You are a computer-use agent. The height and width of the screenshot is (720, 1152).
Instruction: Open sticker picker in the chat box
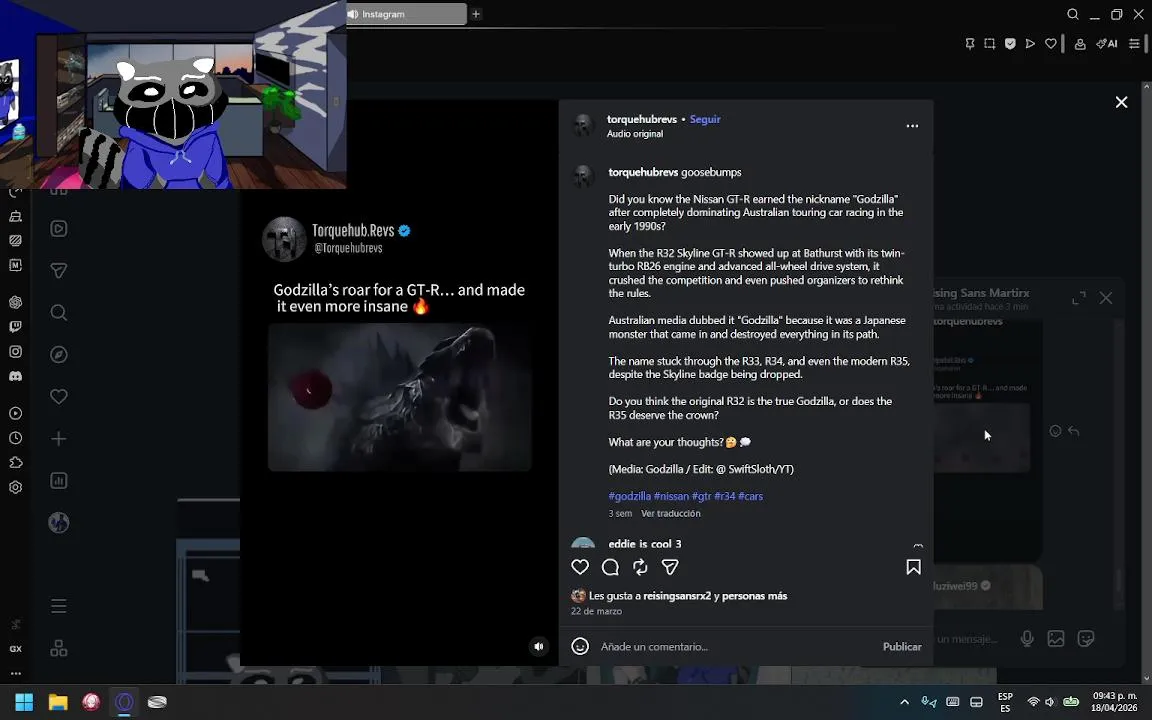click(x=1086, y=638)
